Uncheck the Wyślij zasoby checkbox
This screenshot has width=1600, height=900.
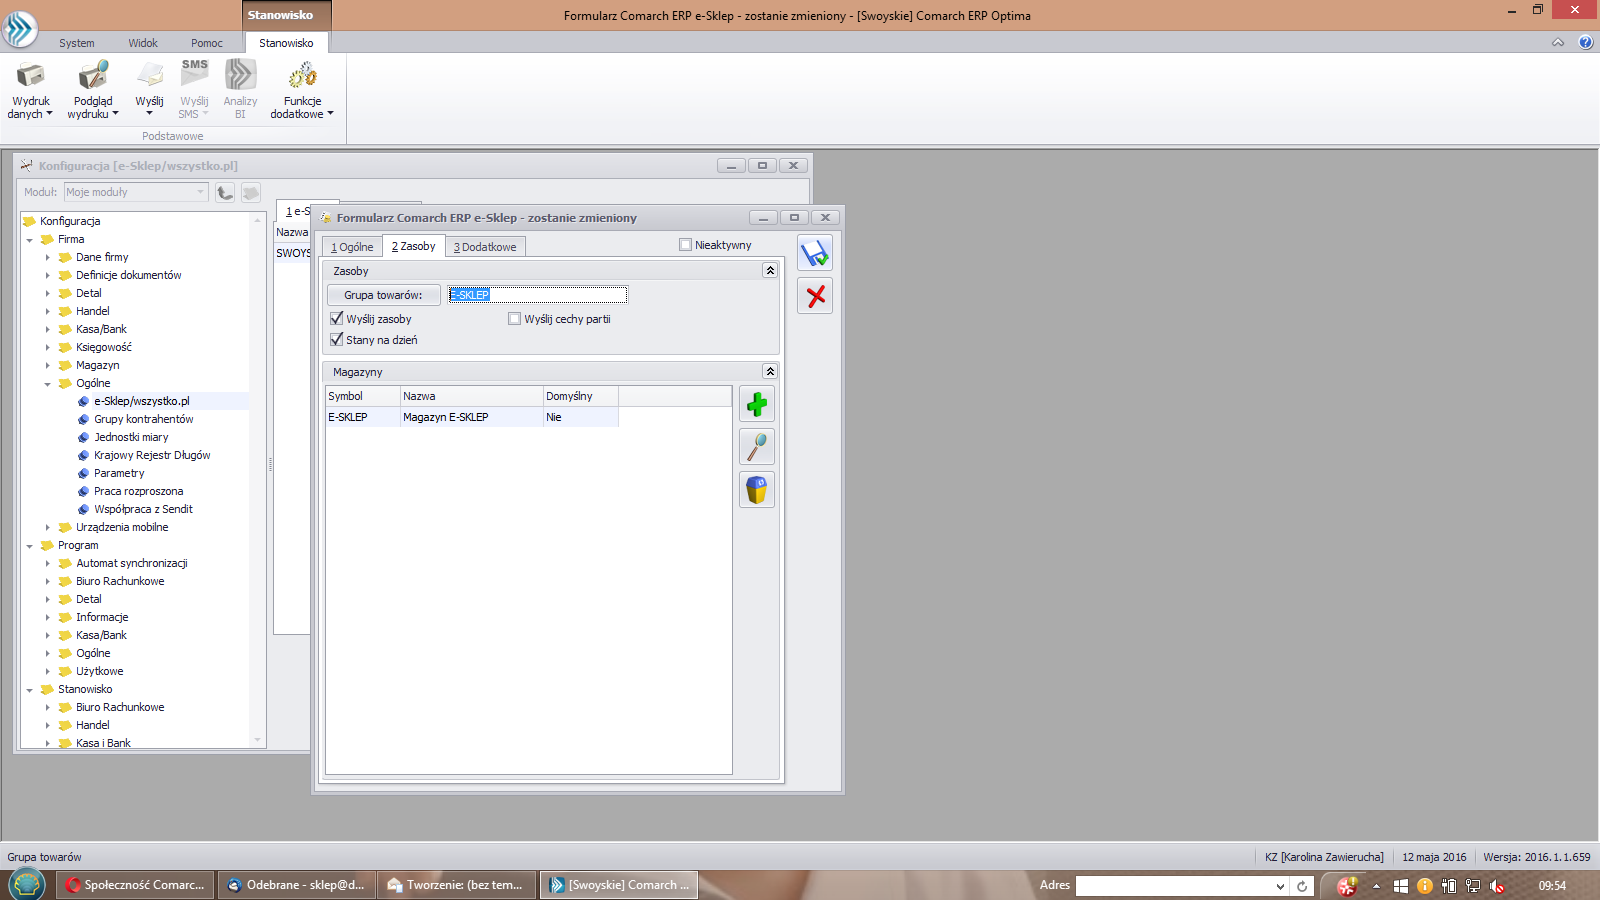tap(337, 319)
